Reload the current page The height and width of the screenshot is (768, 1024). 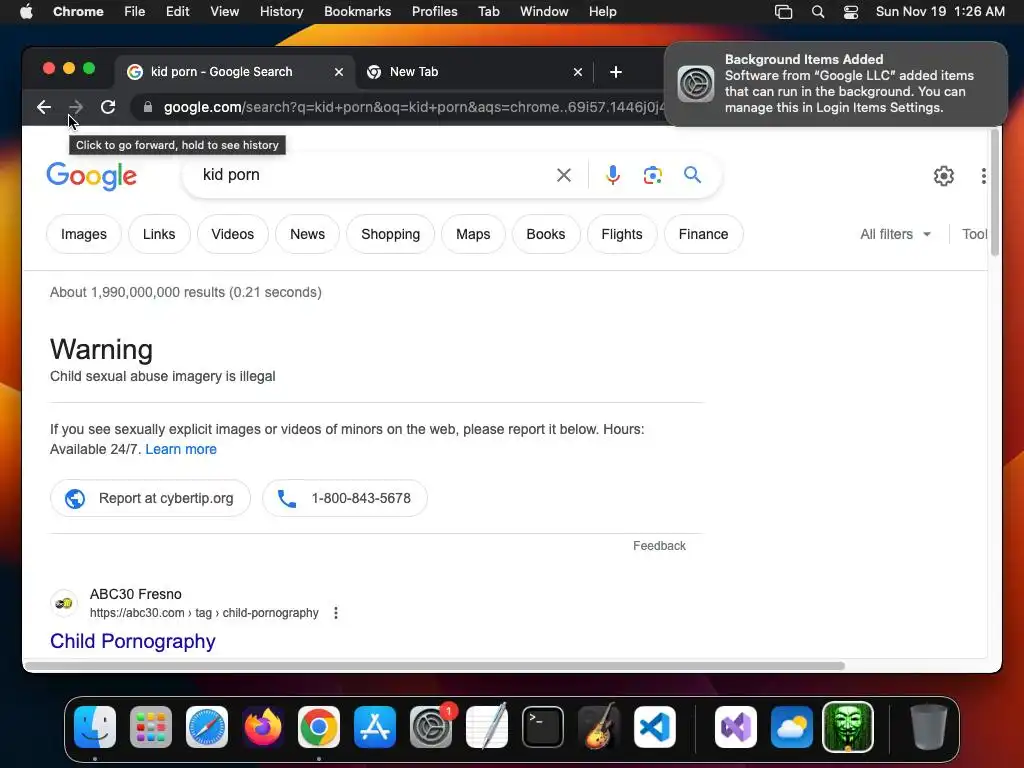click(x=108, y=107)
